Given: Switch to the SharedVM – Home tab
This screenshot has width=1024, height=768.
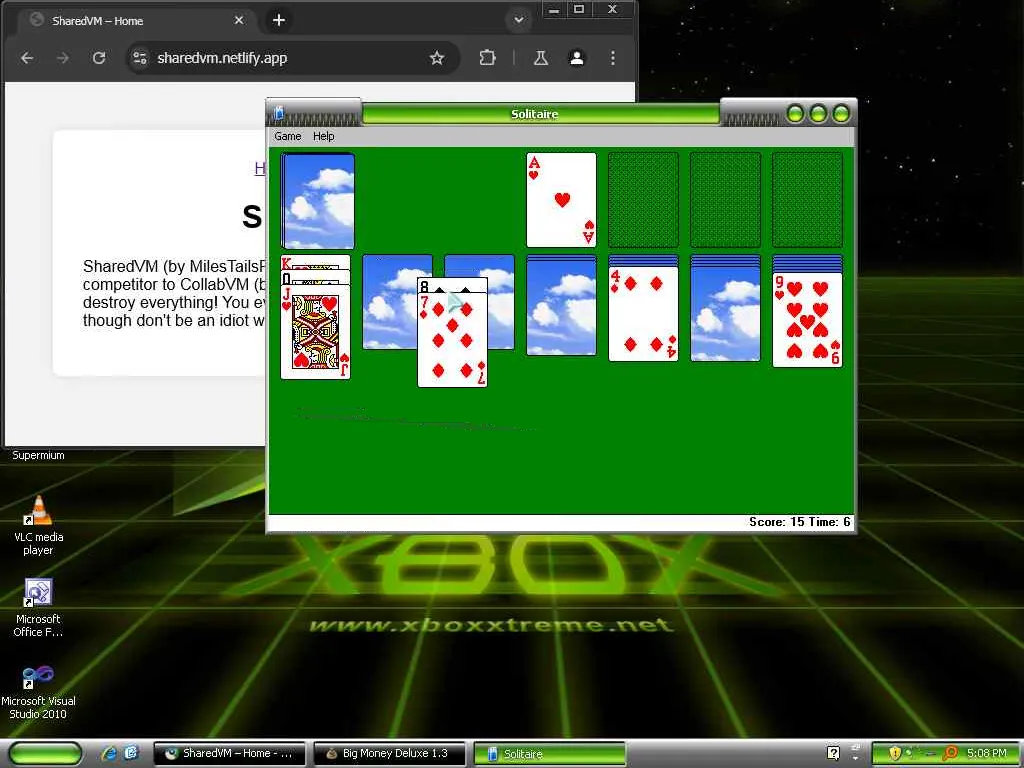Looking at the screenshot, I should [x=136, y=21].
